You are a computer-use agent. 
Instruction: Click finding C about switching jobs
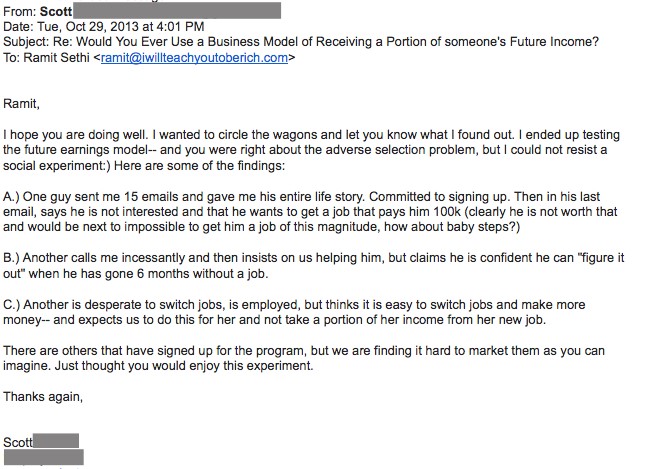[294, 312]
